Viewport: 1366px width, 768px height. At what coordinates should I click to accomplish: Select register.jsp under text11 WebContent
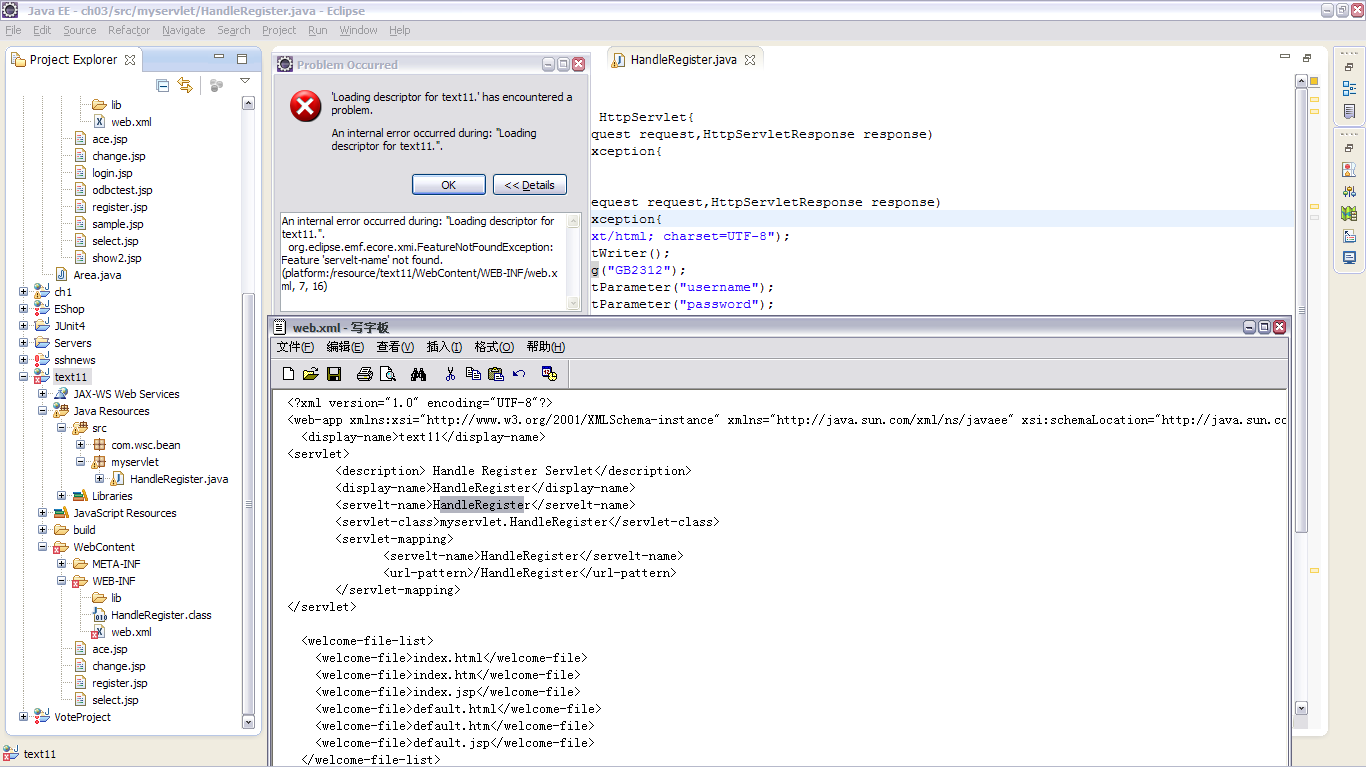click(x=119, y=683)
